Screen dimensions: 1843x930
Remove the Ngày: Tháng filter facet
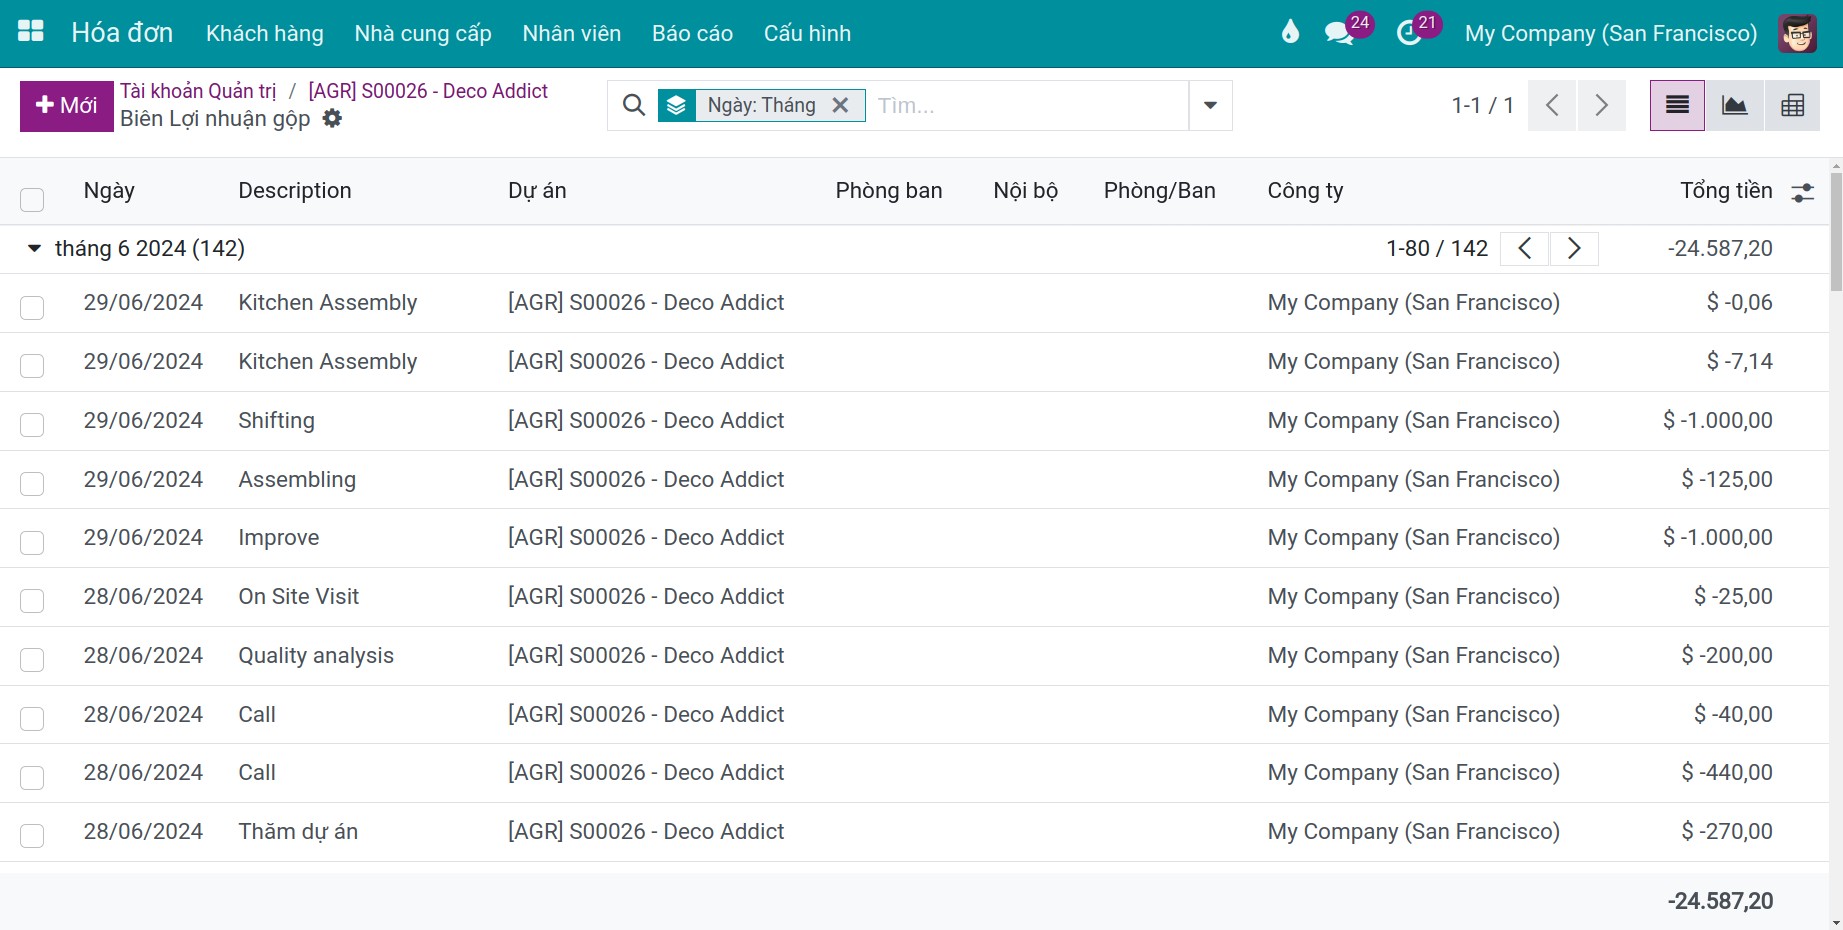(841, 105)
